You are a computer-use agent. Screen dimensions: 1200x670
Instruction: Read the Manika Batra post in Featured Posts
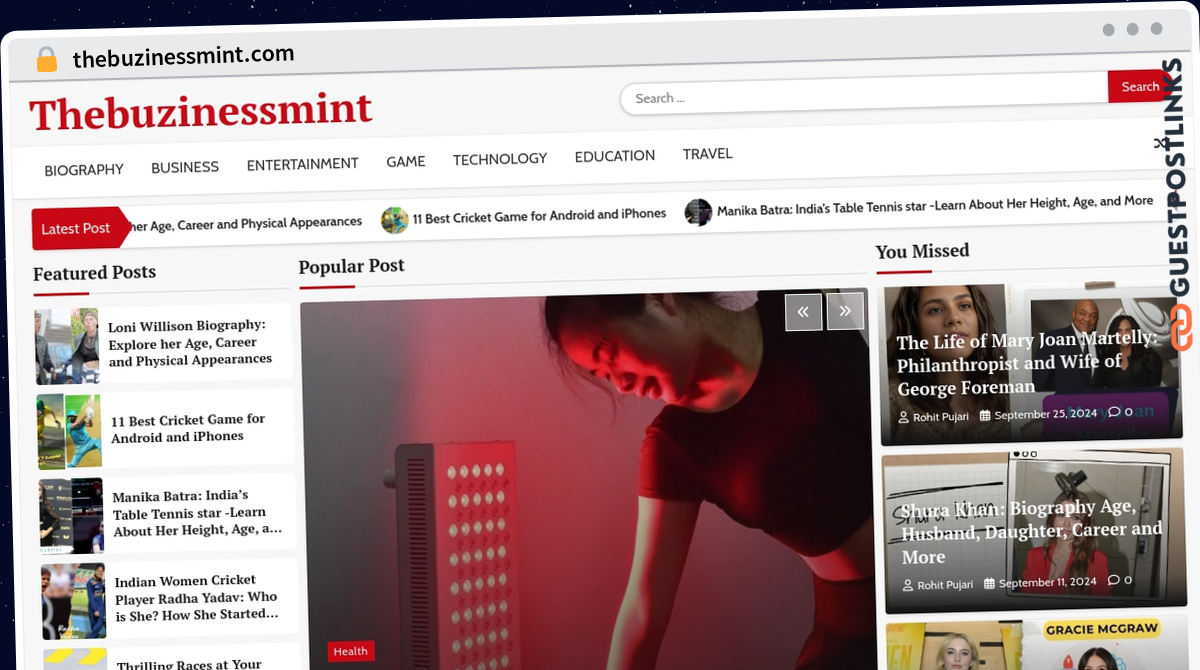click(x=198, y=513)
